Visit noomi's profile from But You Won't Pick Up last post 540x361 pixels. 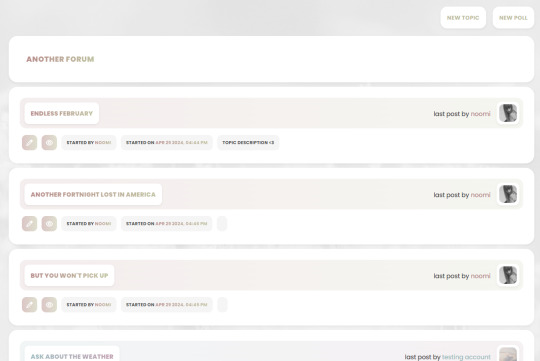480,276
